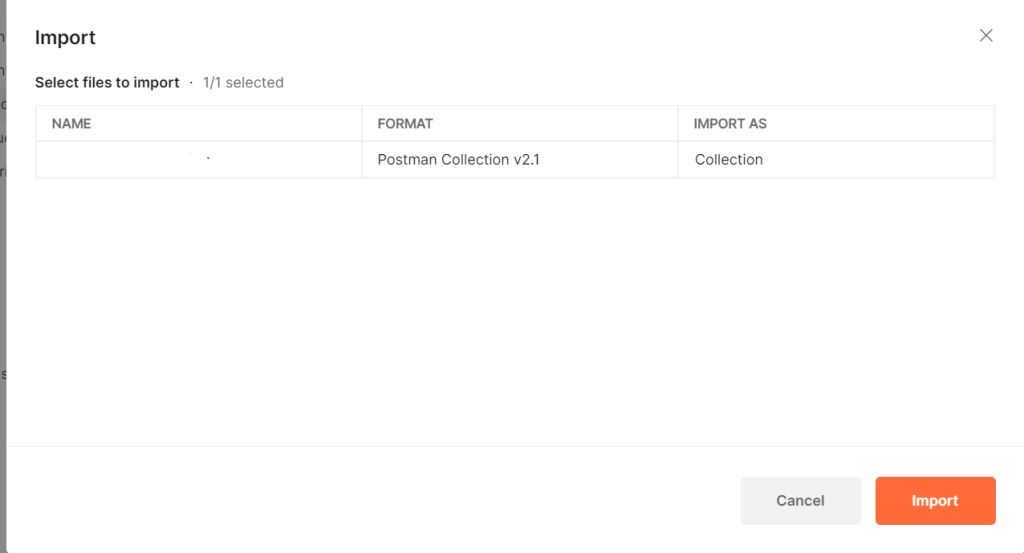1024x553 pixels.
Task: Click the "Select files to import" label
Action: pos(107,83)
